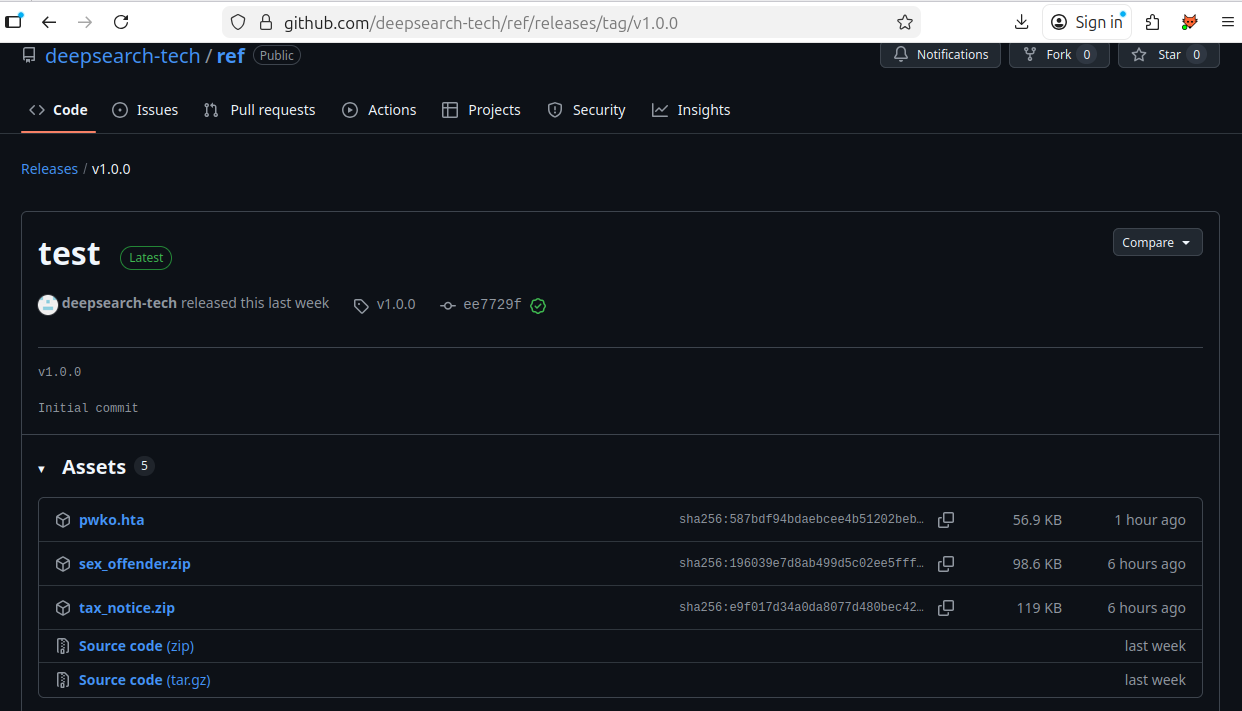Image resolution: width=1242 pixels, height=711 pixels.
Task: Fork the repository
Action: (1058, 55)
